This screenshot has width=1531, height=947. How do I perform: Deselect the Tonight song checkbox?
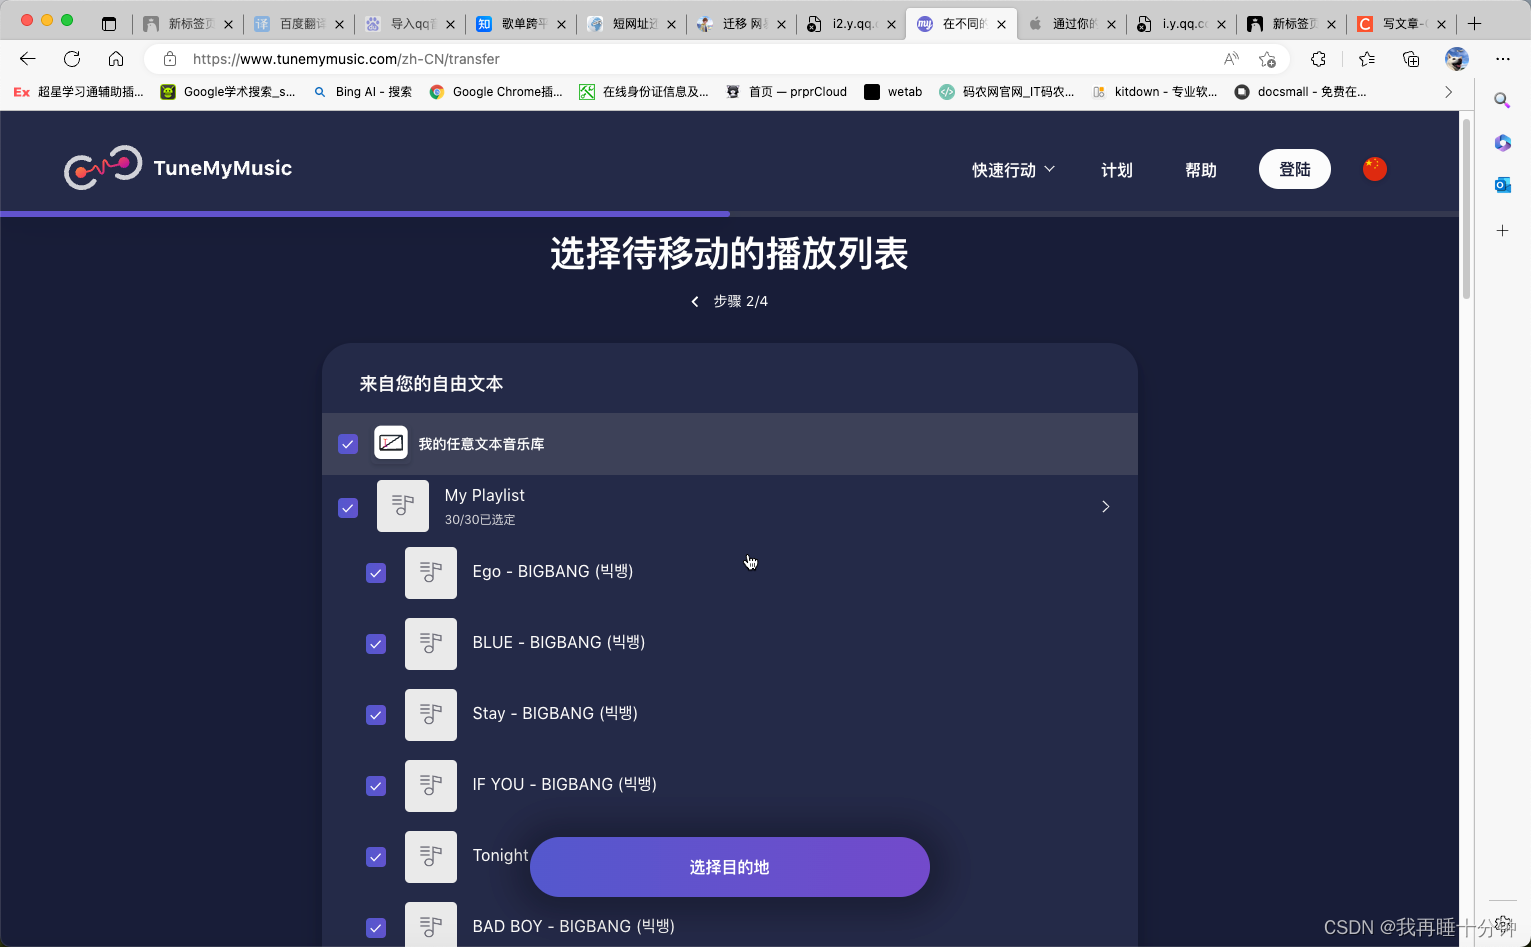(376, 857)
